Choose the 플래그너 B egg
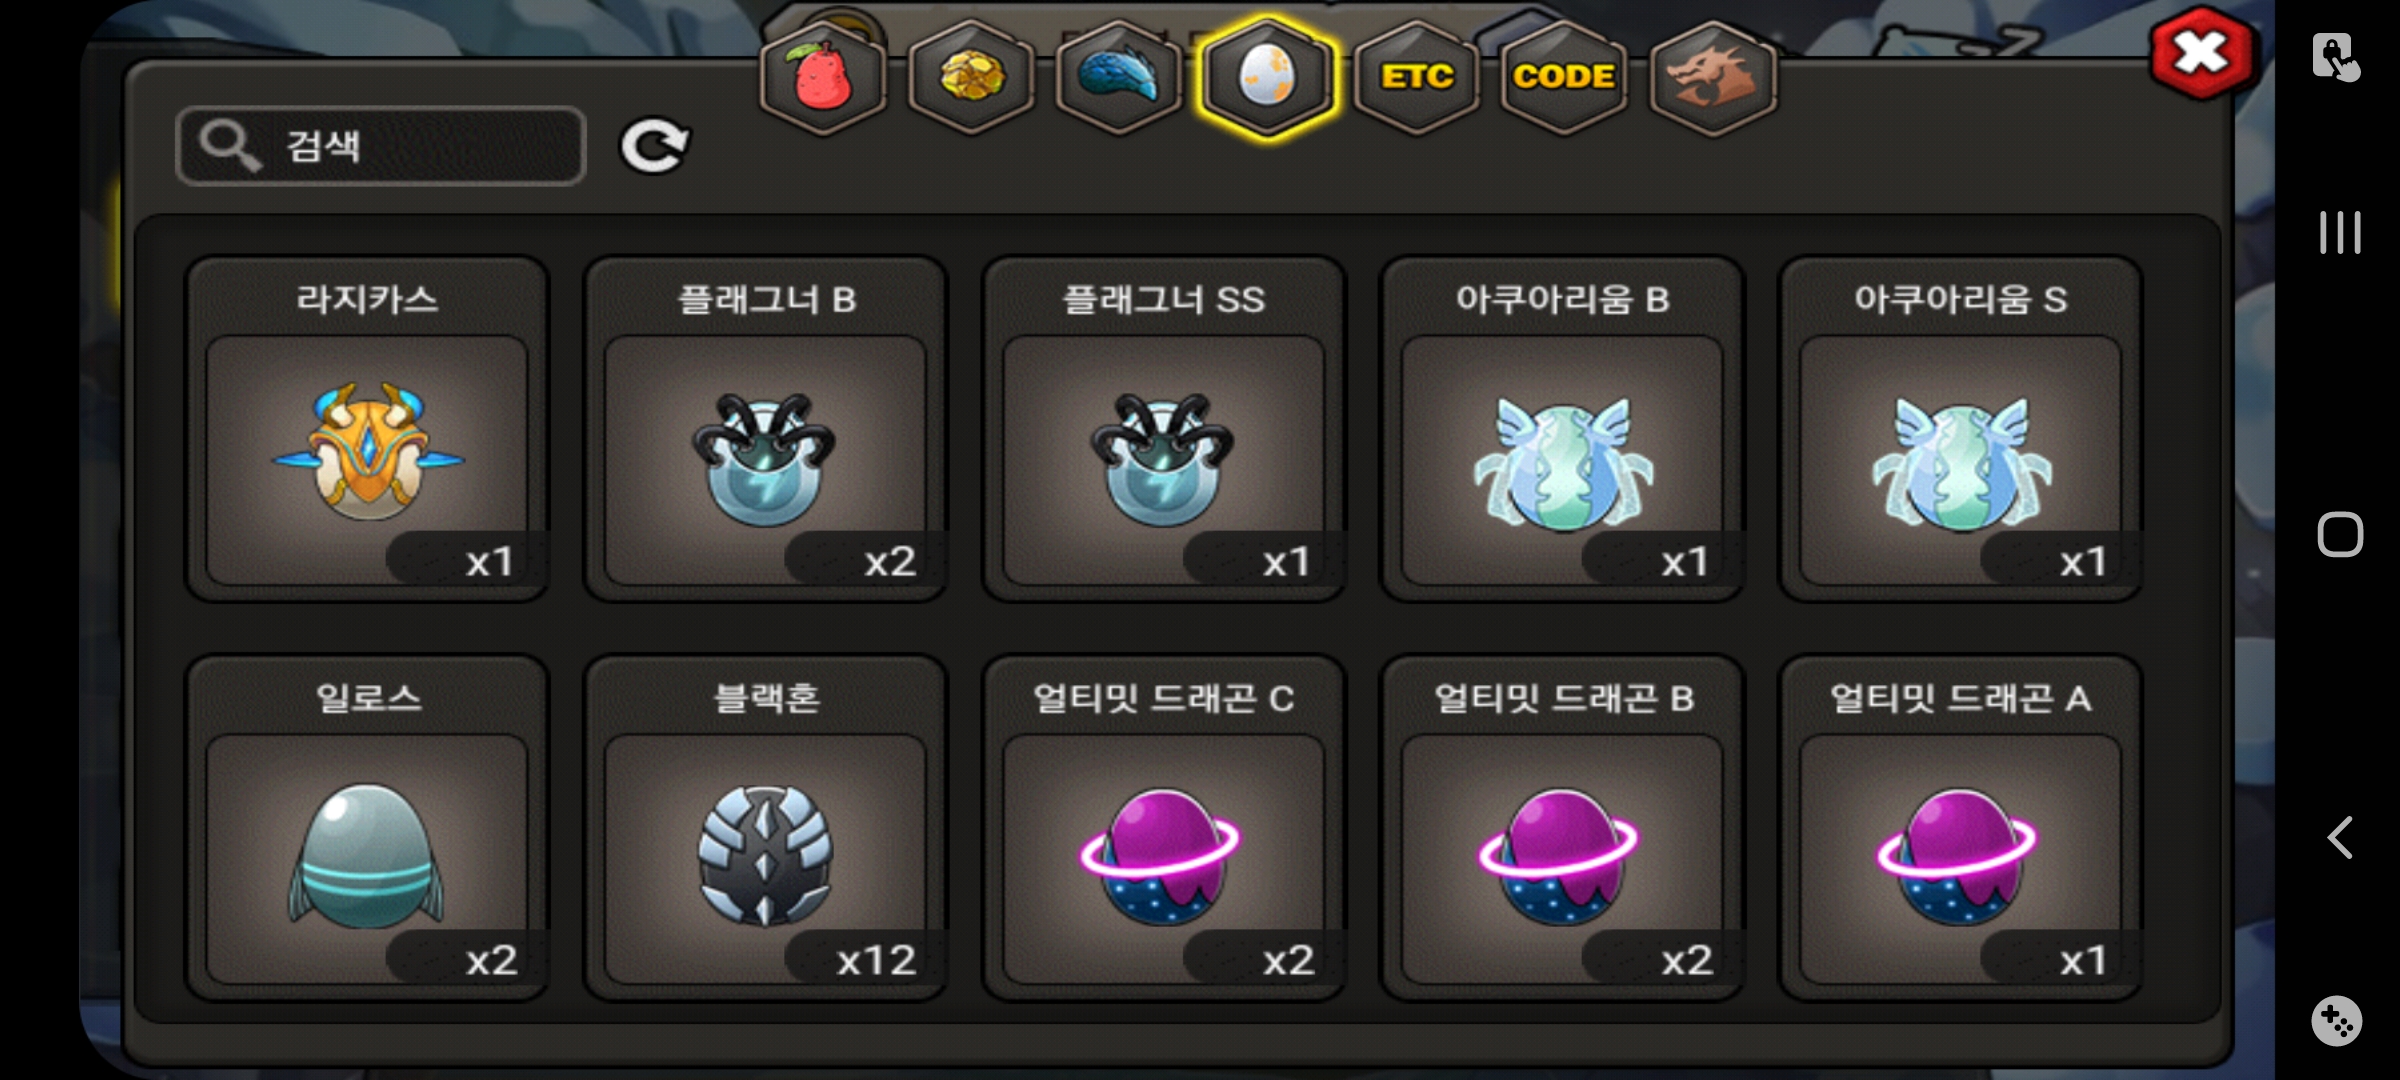This screenshot has width=2400, height=1080. (766, 429)
